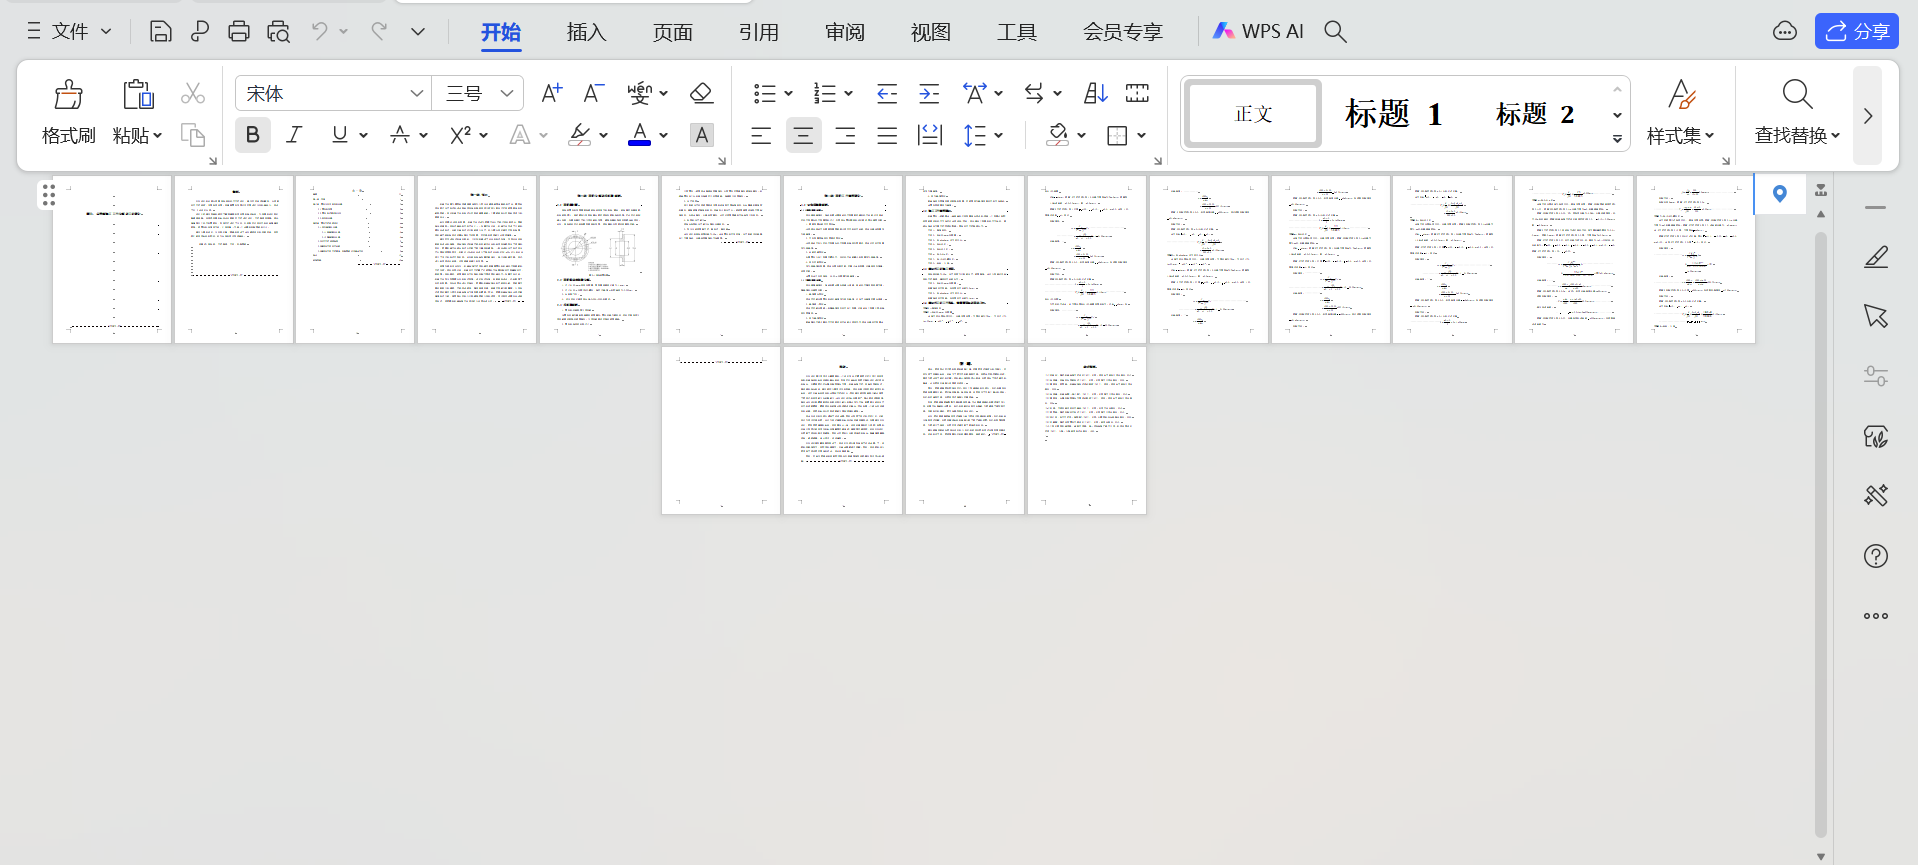
Task: Select the cursor selection tool in sidebar
Action: 1876,316
